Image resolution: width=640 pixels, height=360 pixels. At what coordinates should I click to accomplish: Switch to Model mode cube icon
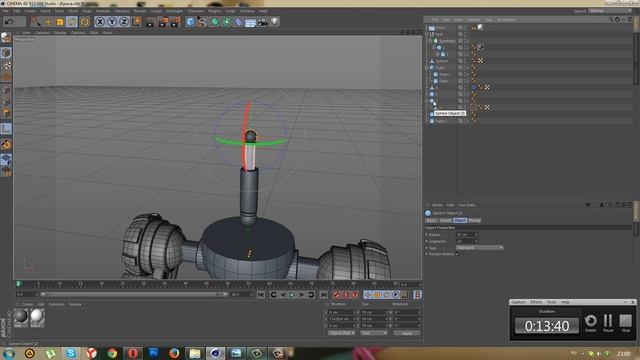click(6, 53)
